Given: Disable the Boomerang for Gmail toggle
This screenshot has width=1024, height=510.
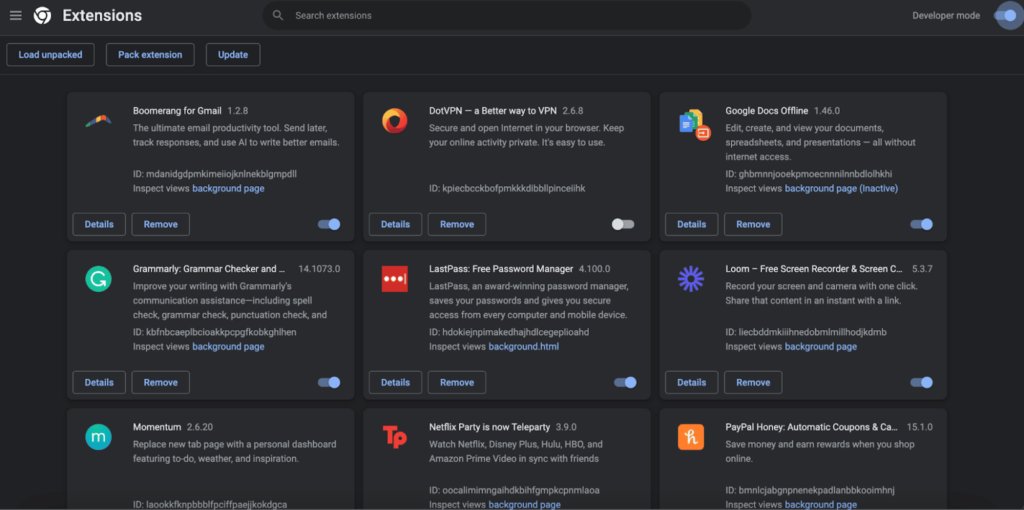Looking at the screenshot, I should [329, 224].
